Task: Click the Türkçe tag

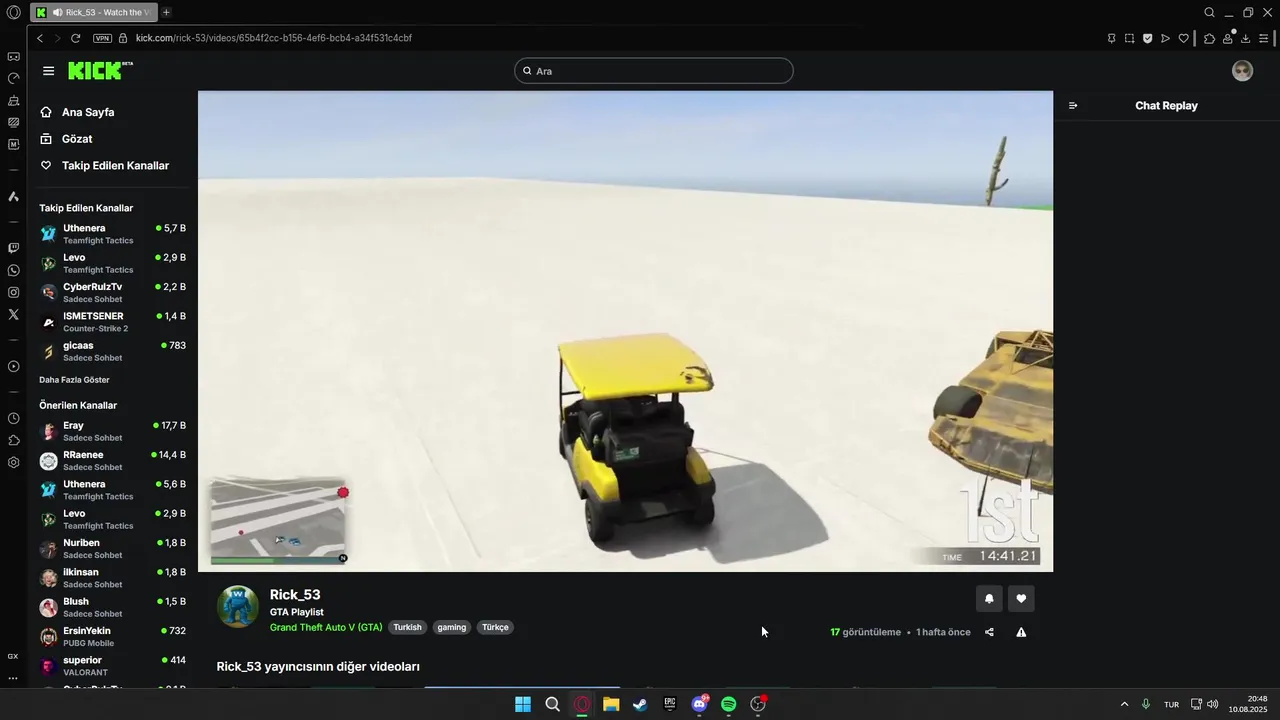Action: pyautogui.click(x=495, y=627)
